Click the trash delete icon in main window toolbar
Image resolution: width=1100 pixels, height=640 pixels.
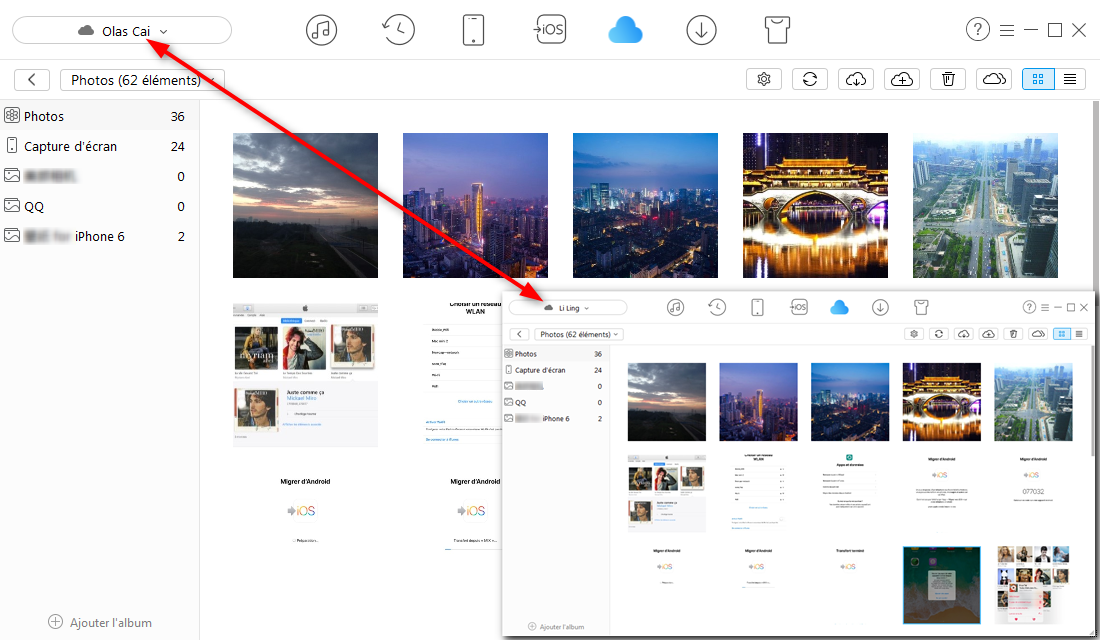tap(948, 79)
